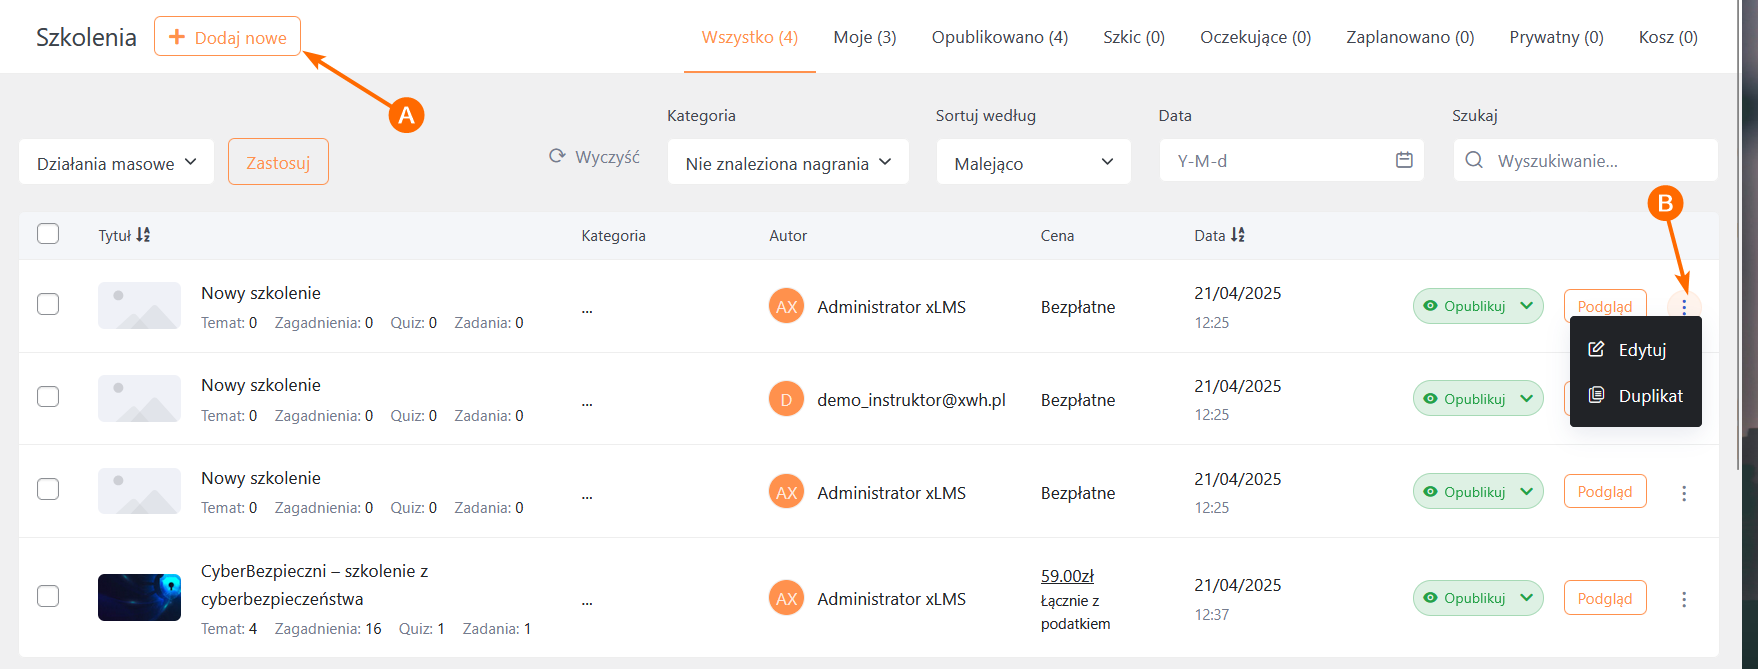Click demo_instruktor author avatar

coord(786,400)
